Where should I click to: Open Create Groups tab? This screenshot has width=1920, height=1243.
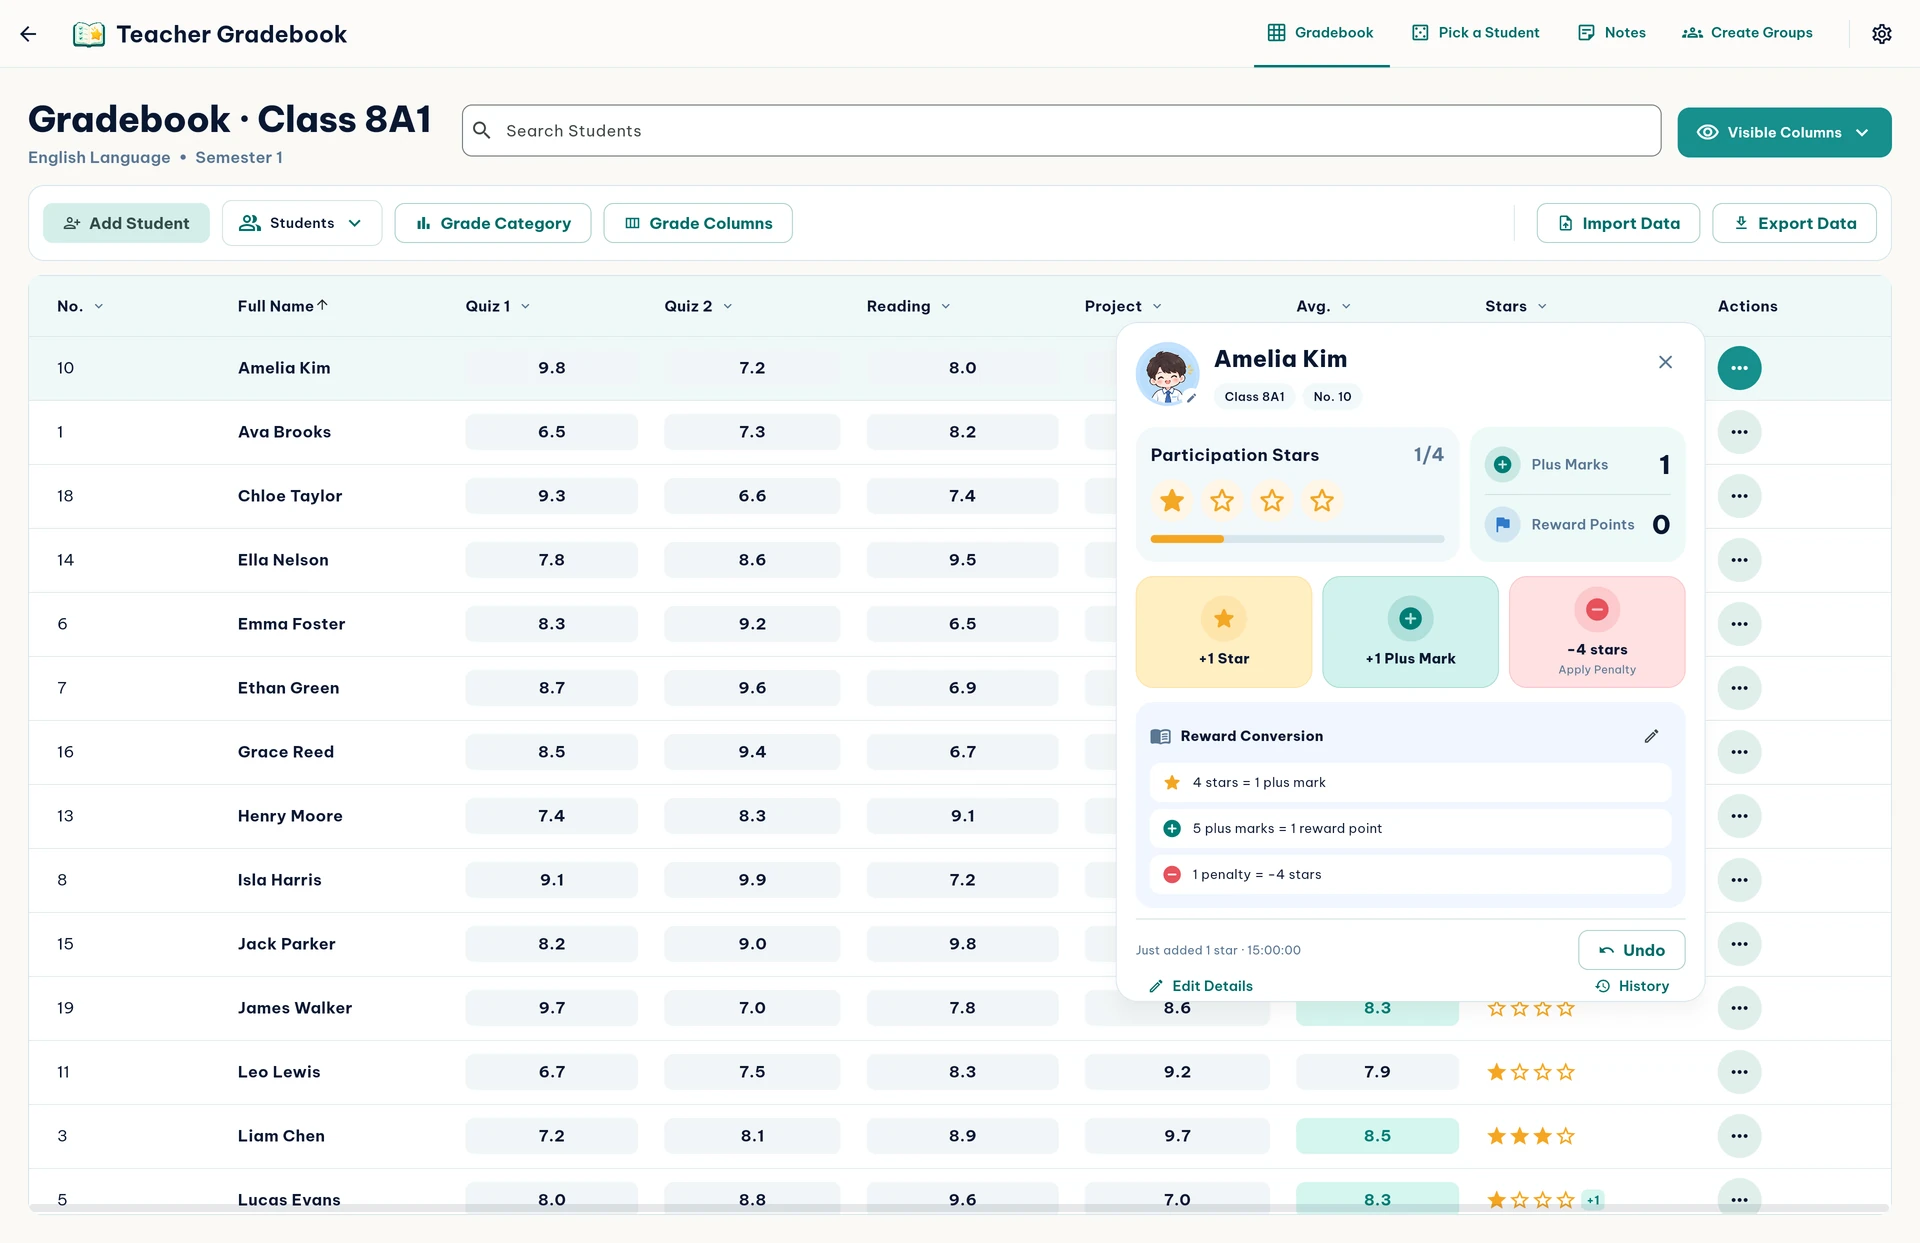(x=1747, y=33)
